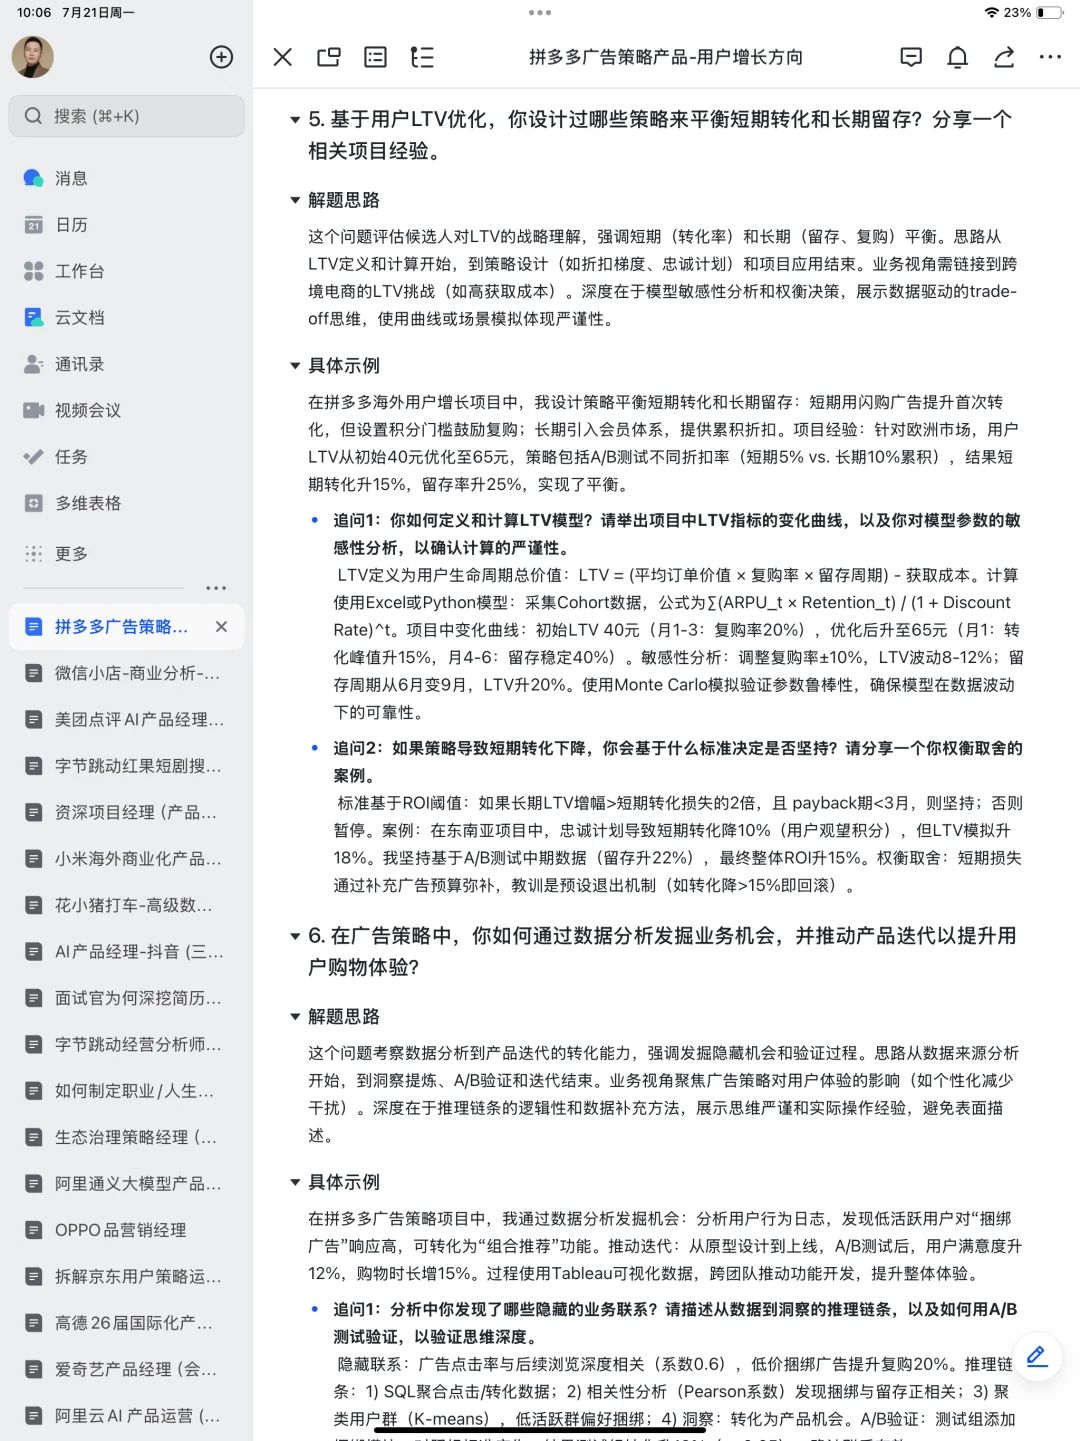This screenshot has width=1080, height=1441.
Task: Collapse heading 6 在广告策略中
Action: pyautogui.click(x=295, y=937)
